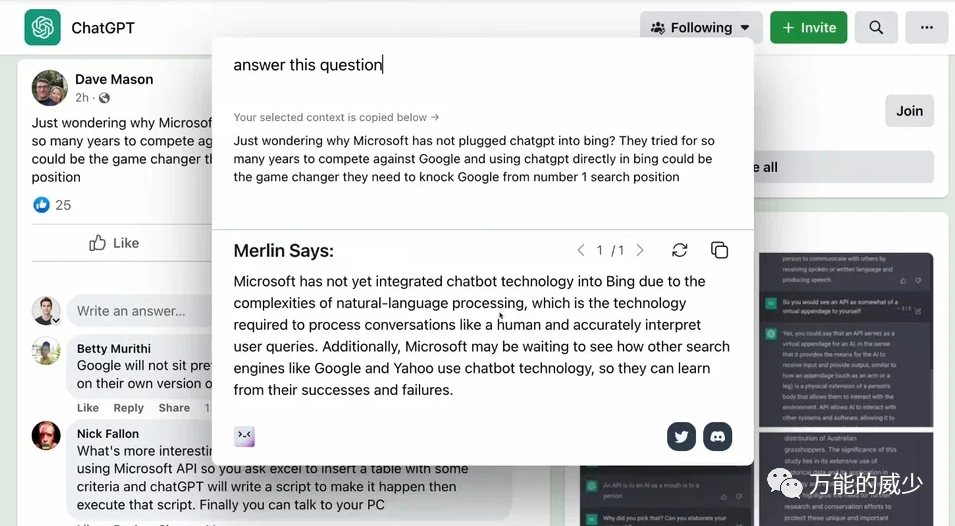The image size is (955, 526).
Task: Click the Merlin logo icon
Action: tap(245, 436)
